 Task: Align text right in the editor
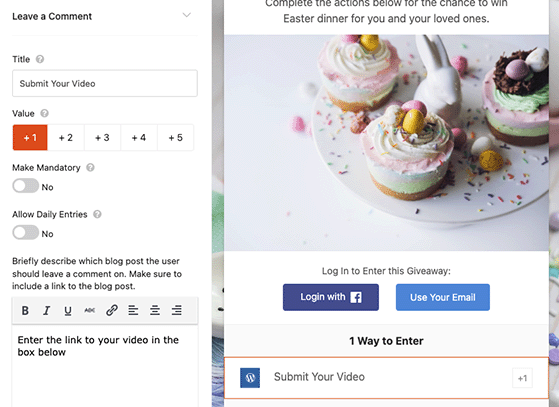(x=176, y=310)
